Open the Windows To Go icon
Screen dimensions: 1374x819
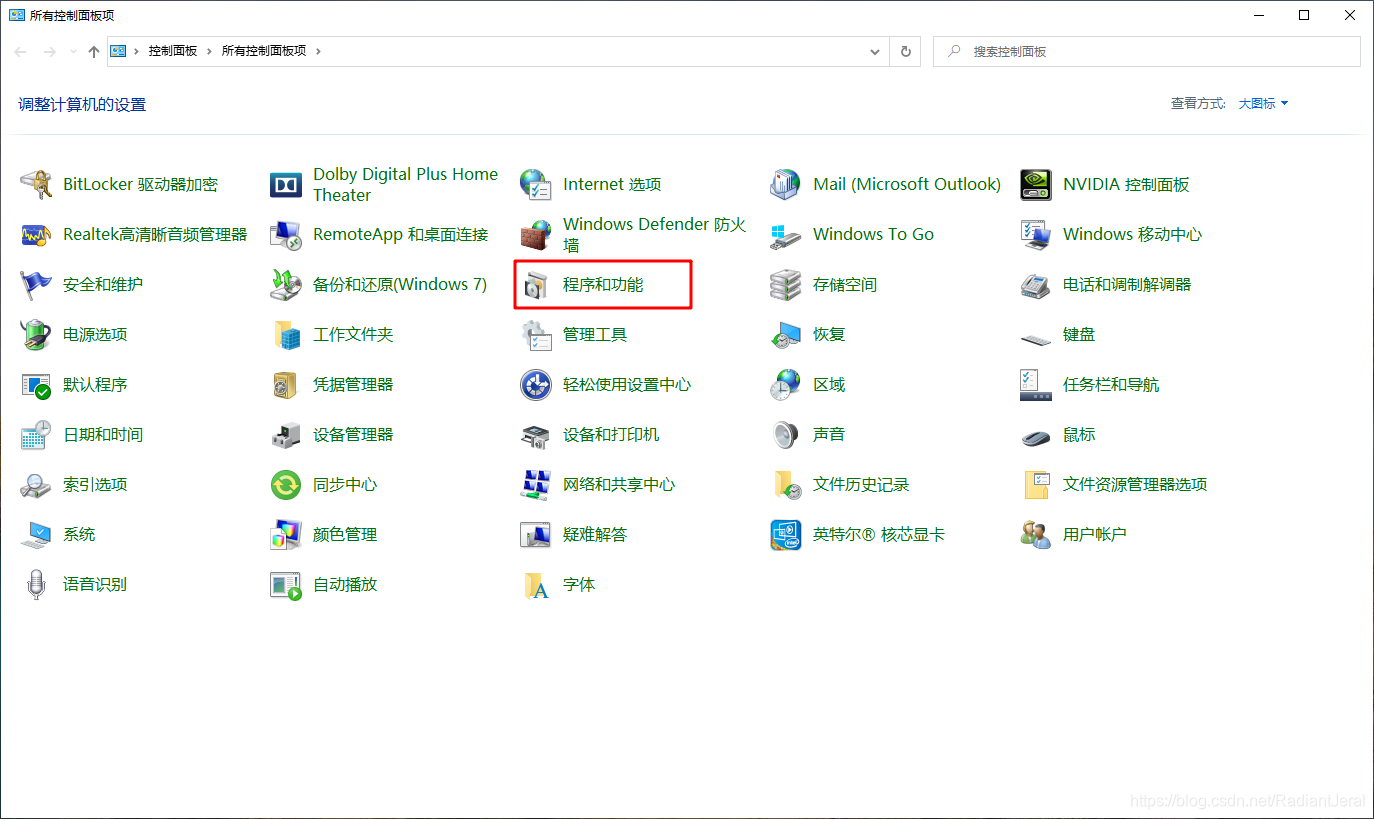pyautogui.click(x=786, y=234)
